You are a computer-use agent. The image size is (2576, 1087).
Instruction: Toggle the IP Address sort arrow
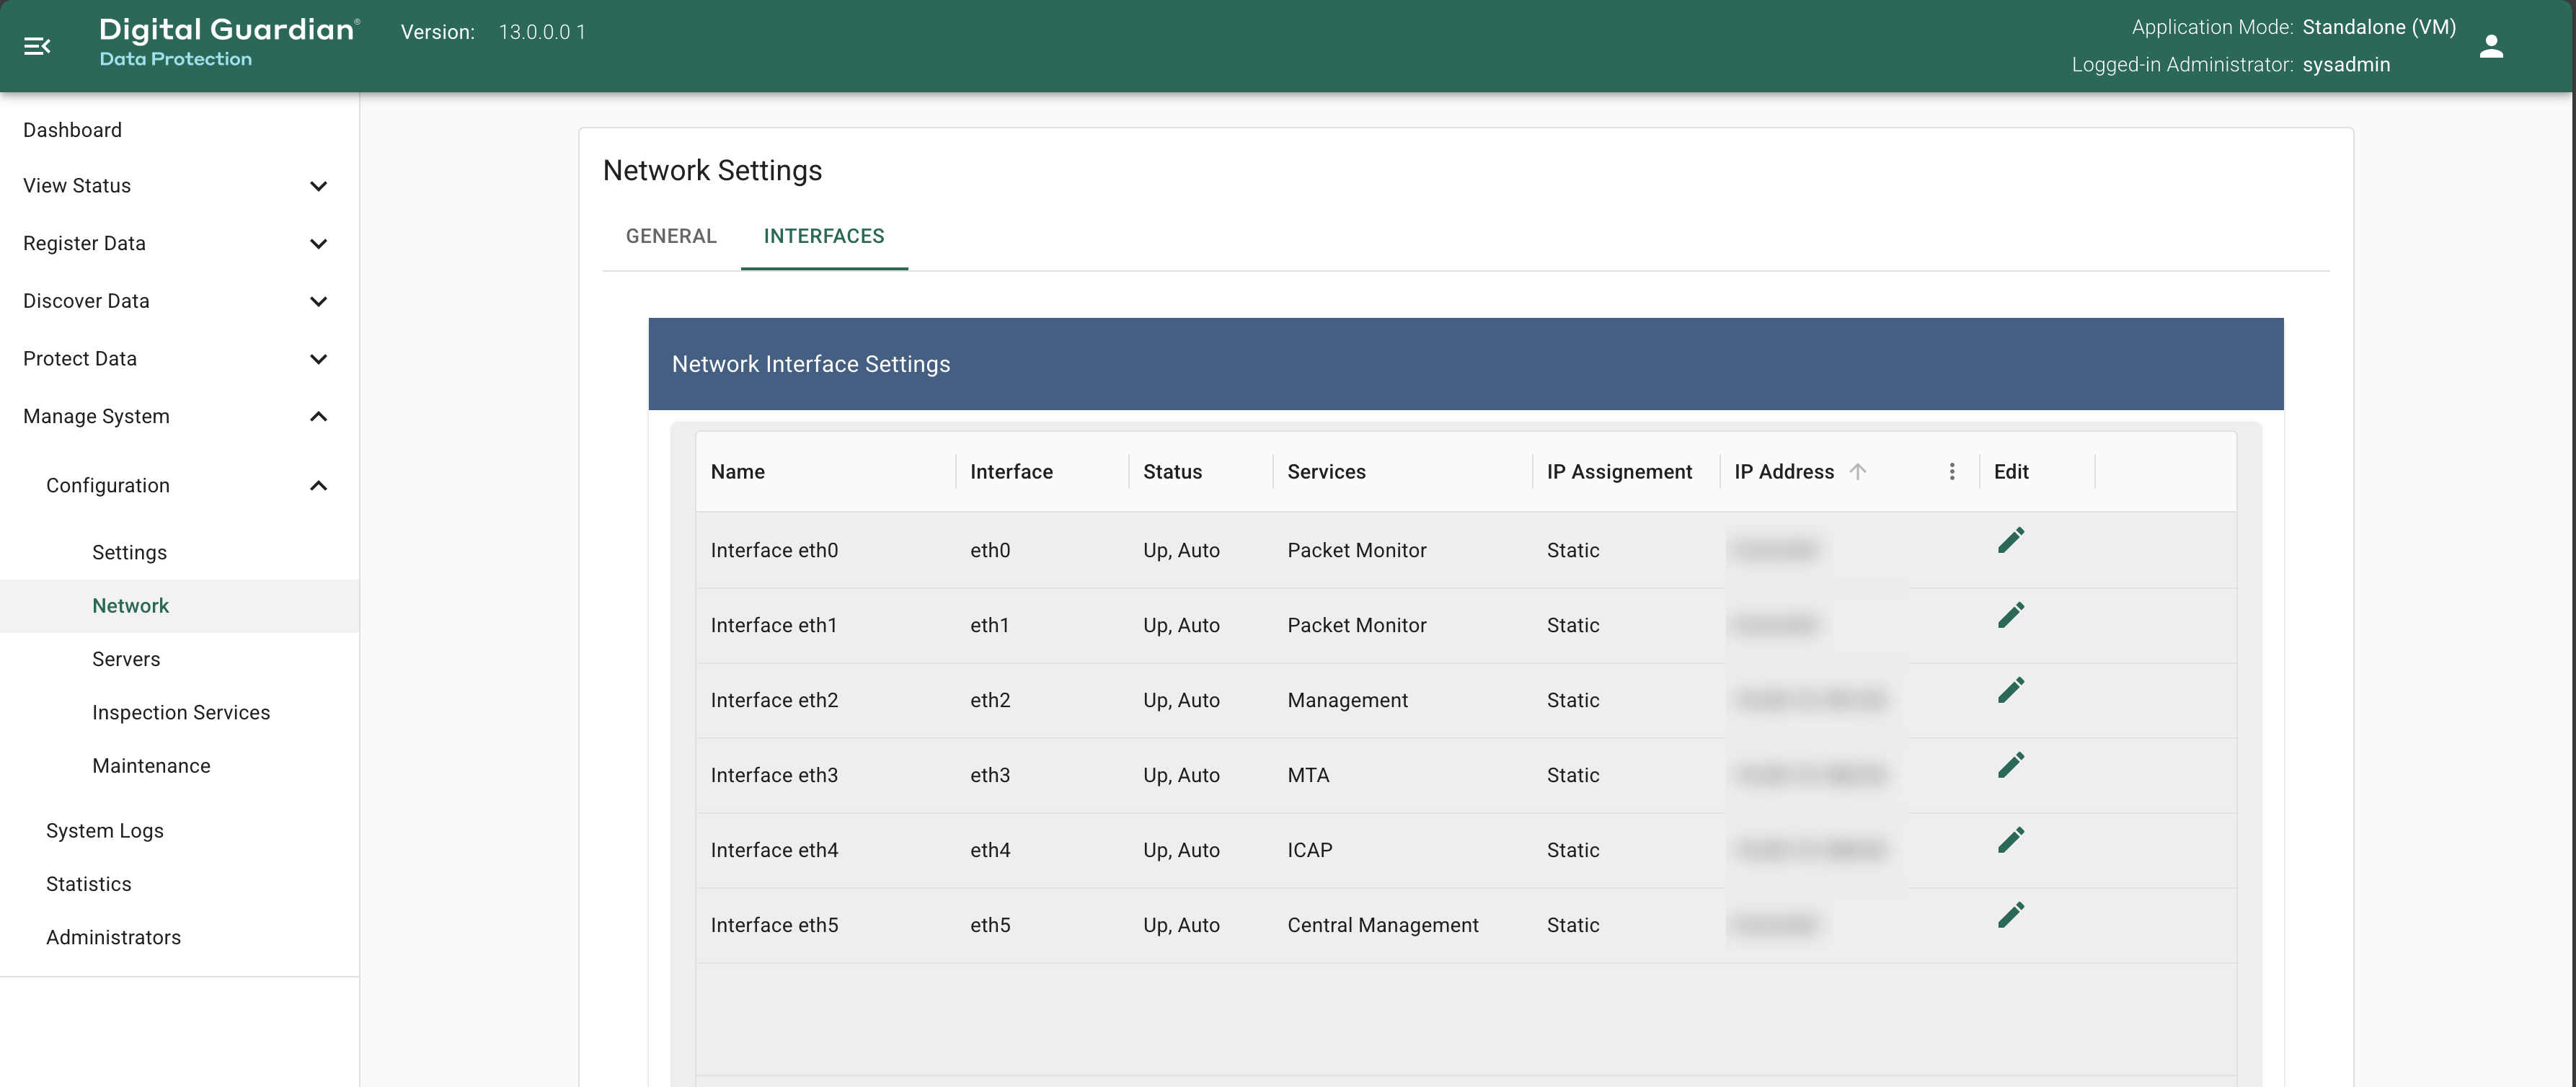(x=1857, y=472)
